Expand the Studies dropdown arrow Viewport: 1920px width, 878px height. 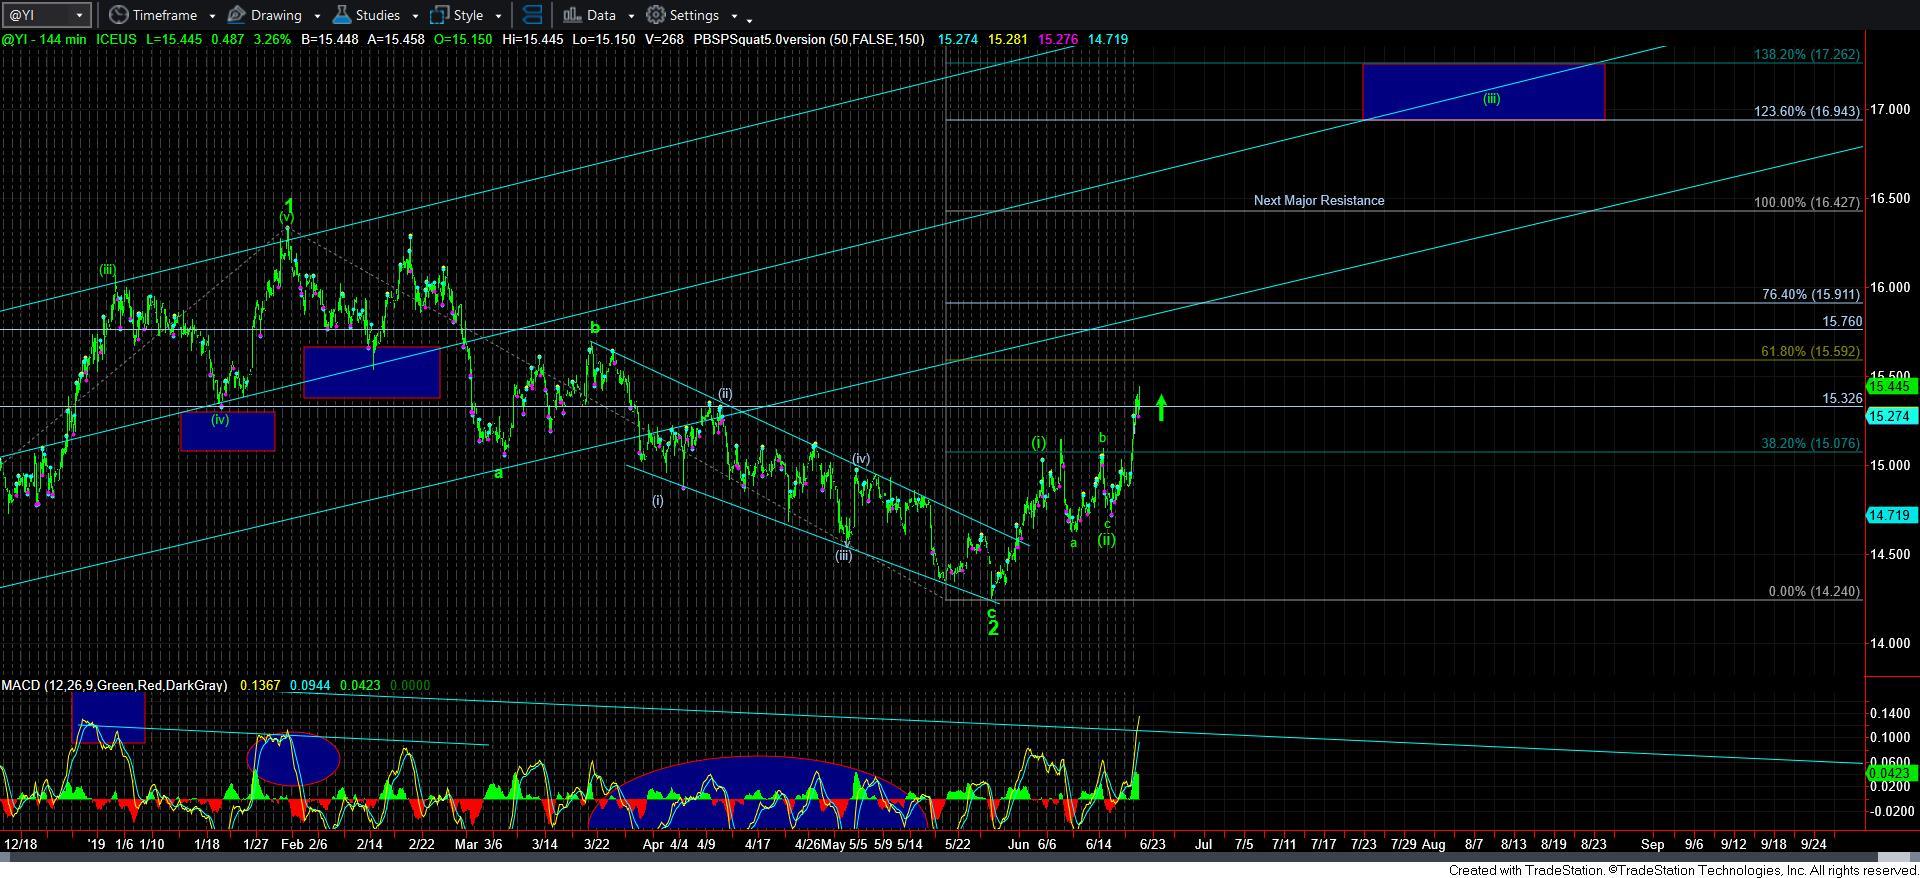pyautogui.click(x=415, y=16)
